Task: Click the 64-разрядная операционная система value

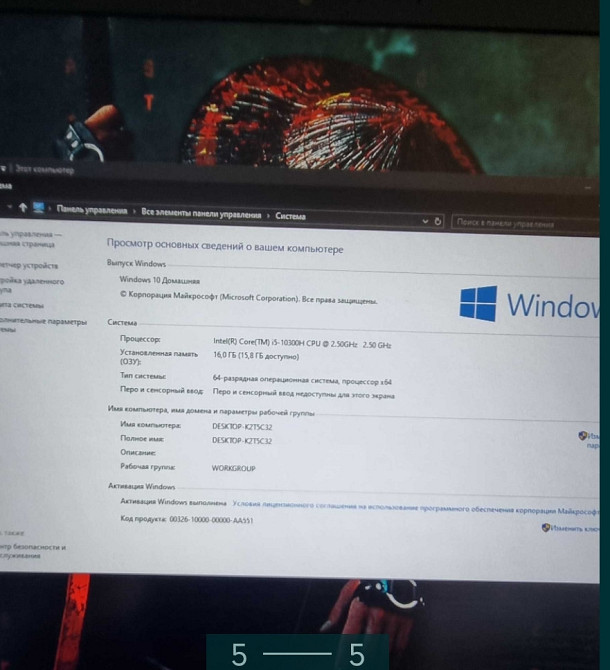Action: click(302, 380)
